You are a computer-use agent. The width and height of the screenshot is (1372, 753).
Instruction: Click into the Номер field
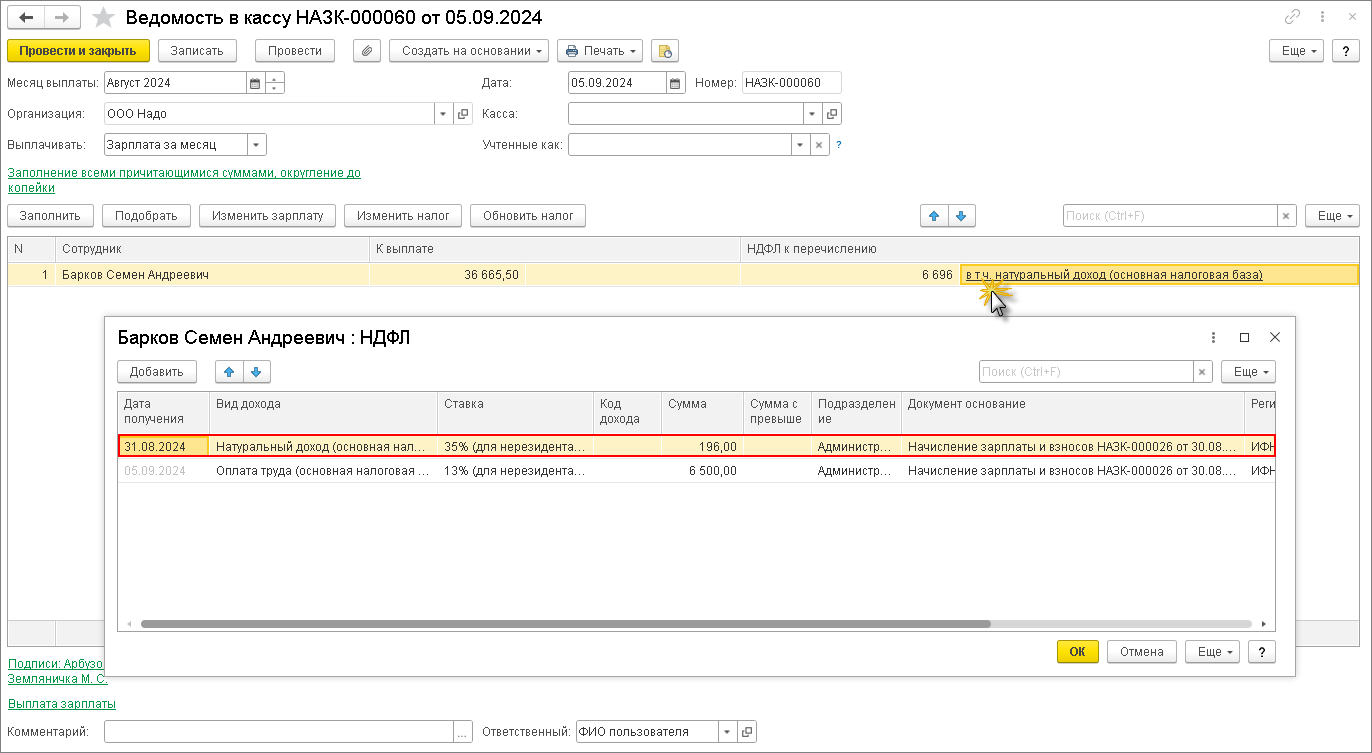coord(791,83)
